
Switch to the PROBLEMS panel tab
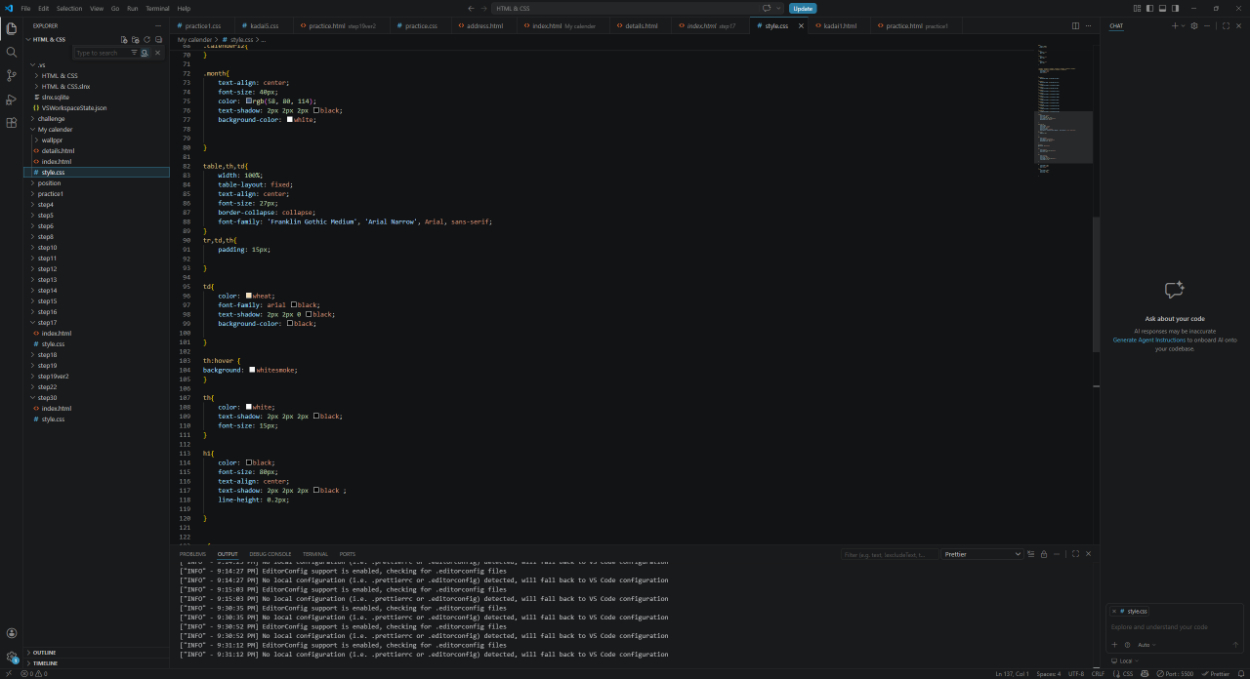[x=192, y=554]
